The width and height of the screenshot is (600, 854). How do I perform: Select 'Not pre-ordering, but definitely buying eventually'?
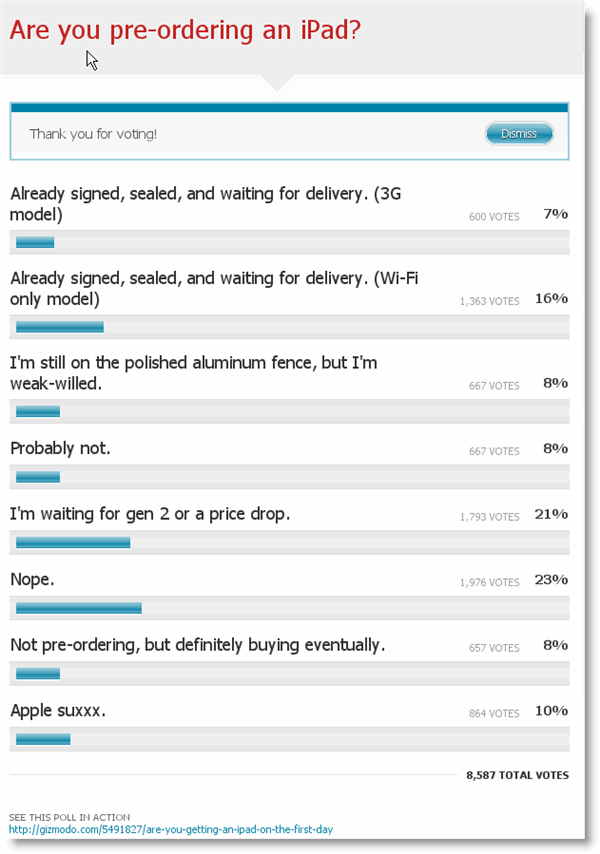(x=197, y=645)
